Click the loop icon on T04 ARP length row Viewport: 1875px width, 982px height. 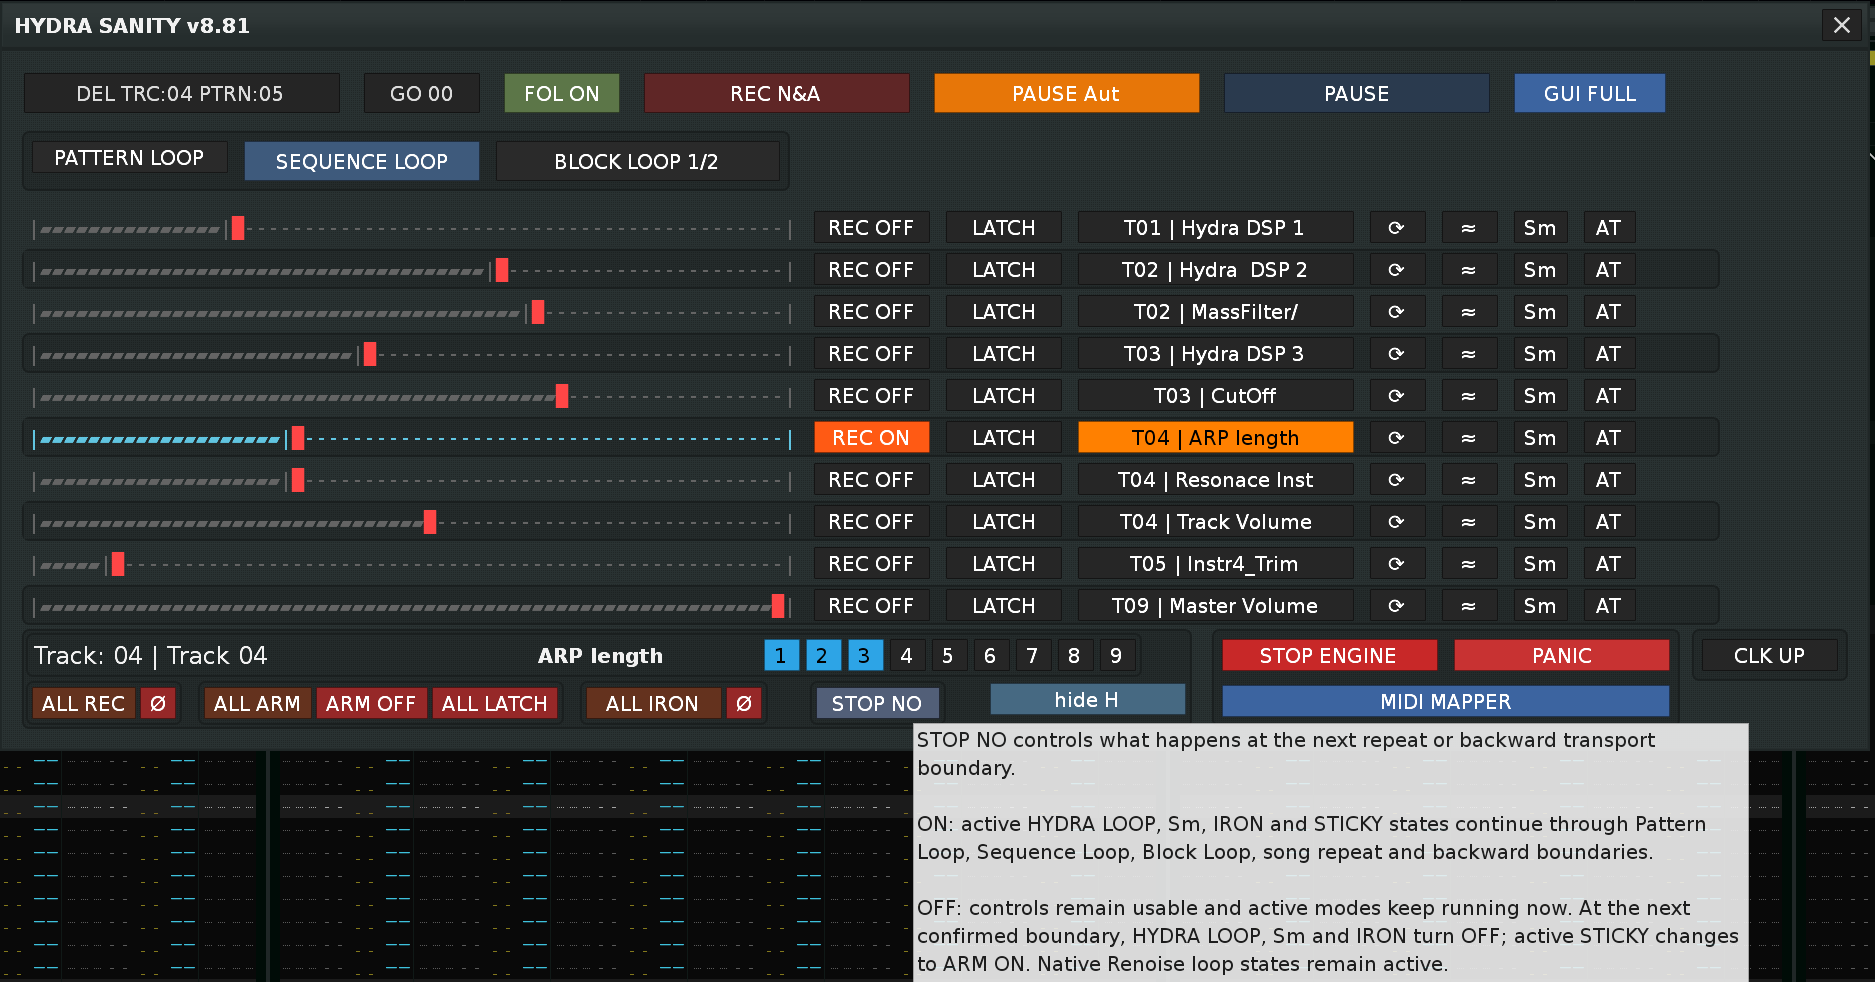tap(1397, 438)
